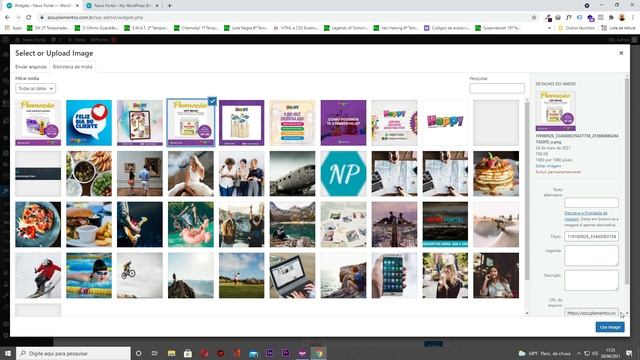
Task: Click the Texto alternativo input field
Action: [591, 202]
